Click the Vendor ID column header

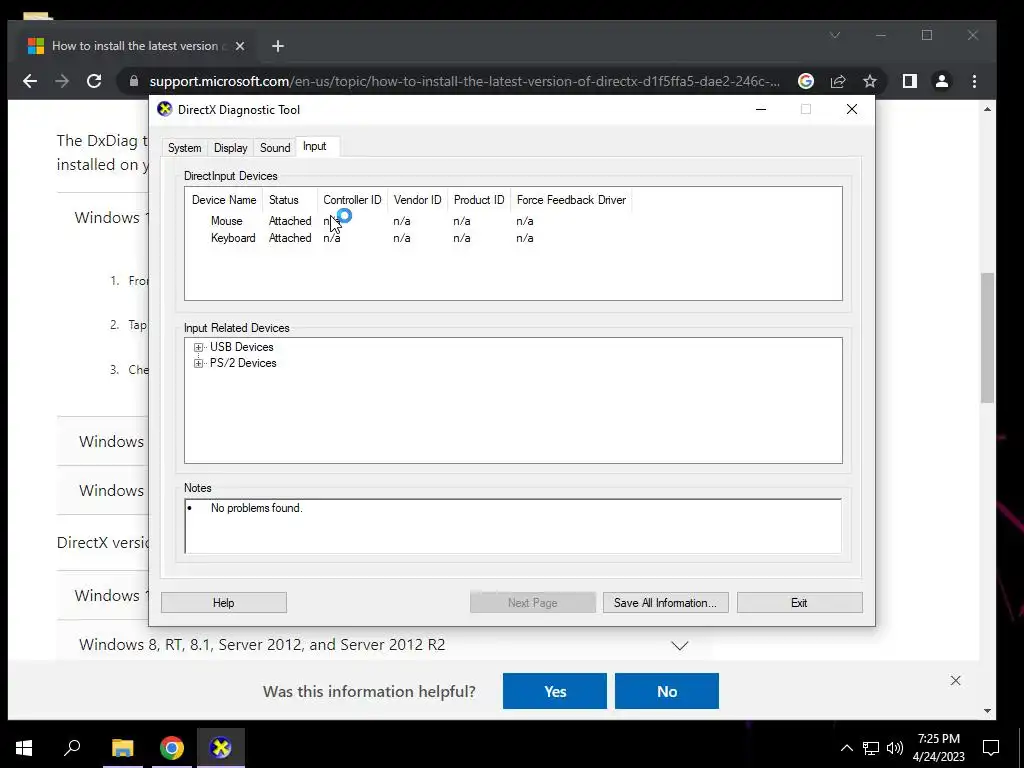click(417, 200)
